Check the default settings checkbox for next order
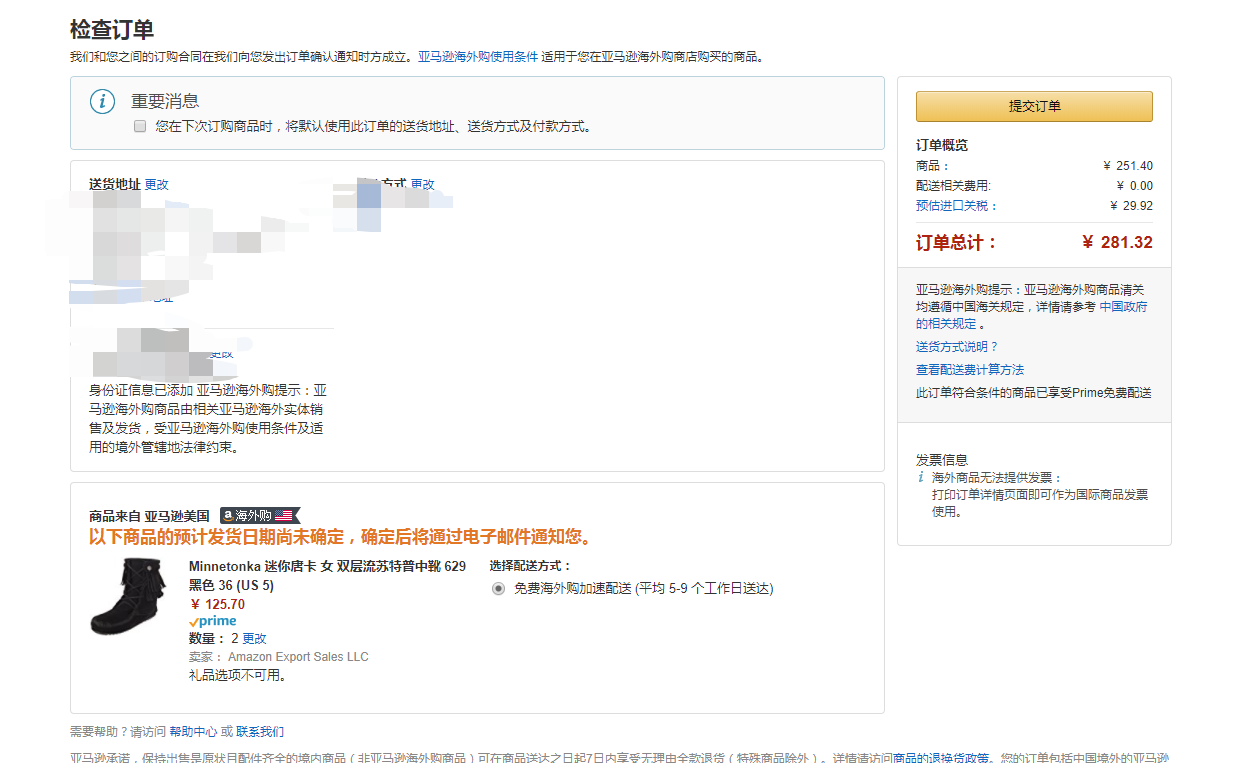Viewport: 1240px width, 763px height. pyautogui.click(x=140, y=127)
